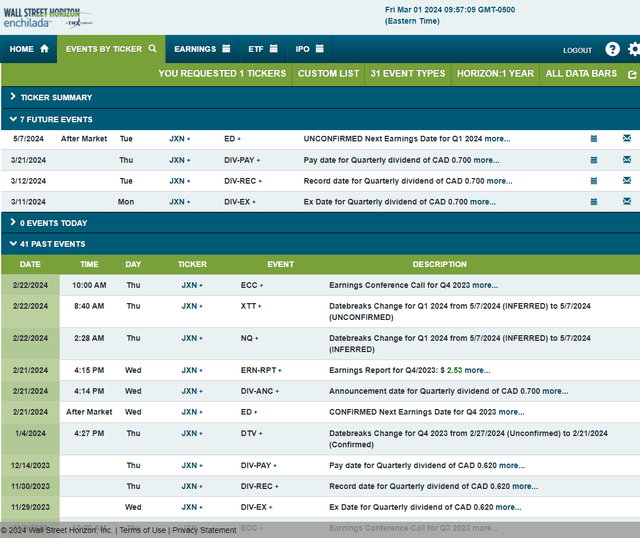Click envelope icon for 3/12/2024 DIV-REC row

(627, 180)
